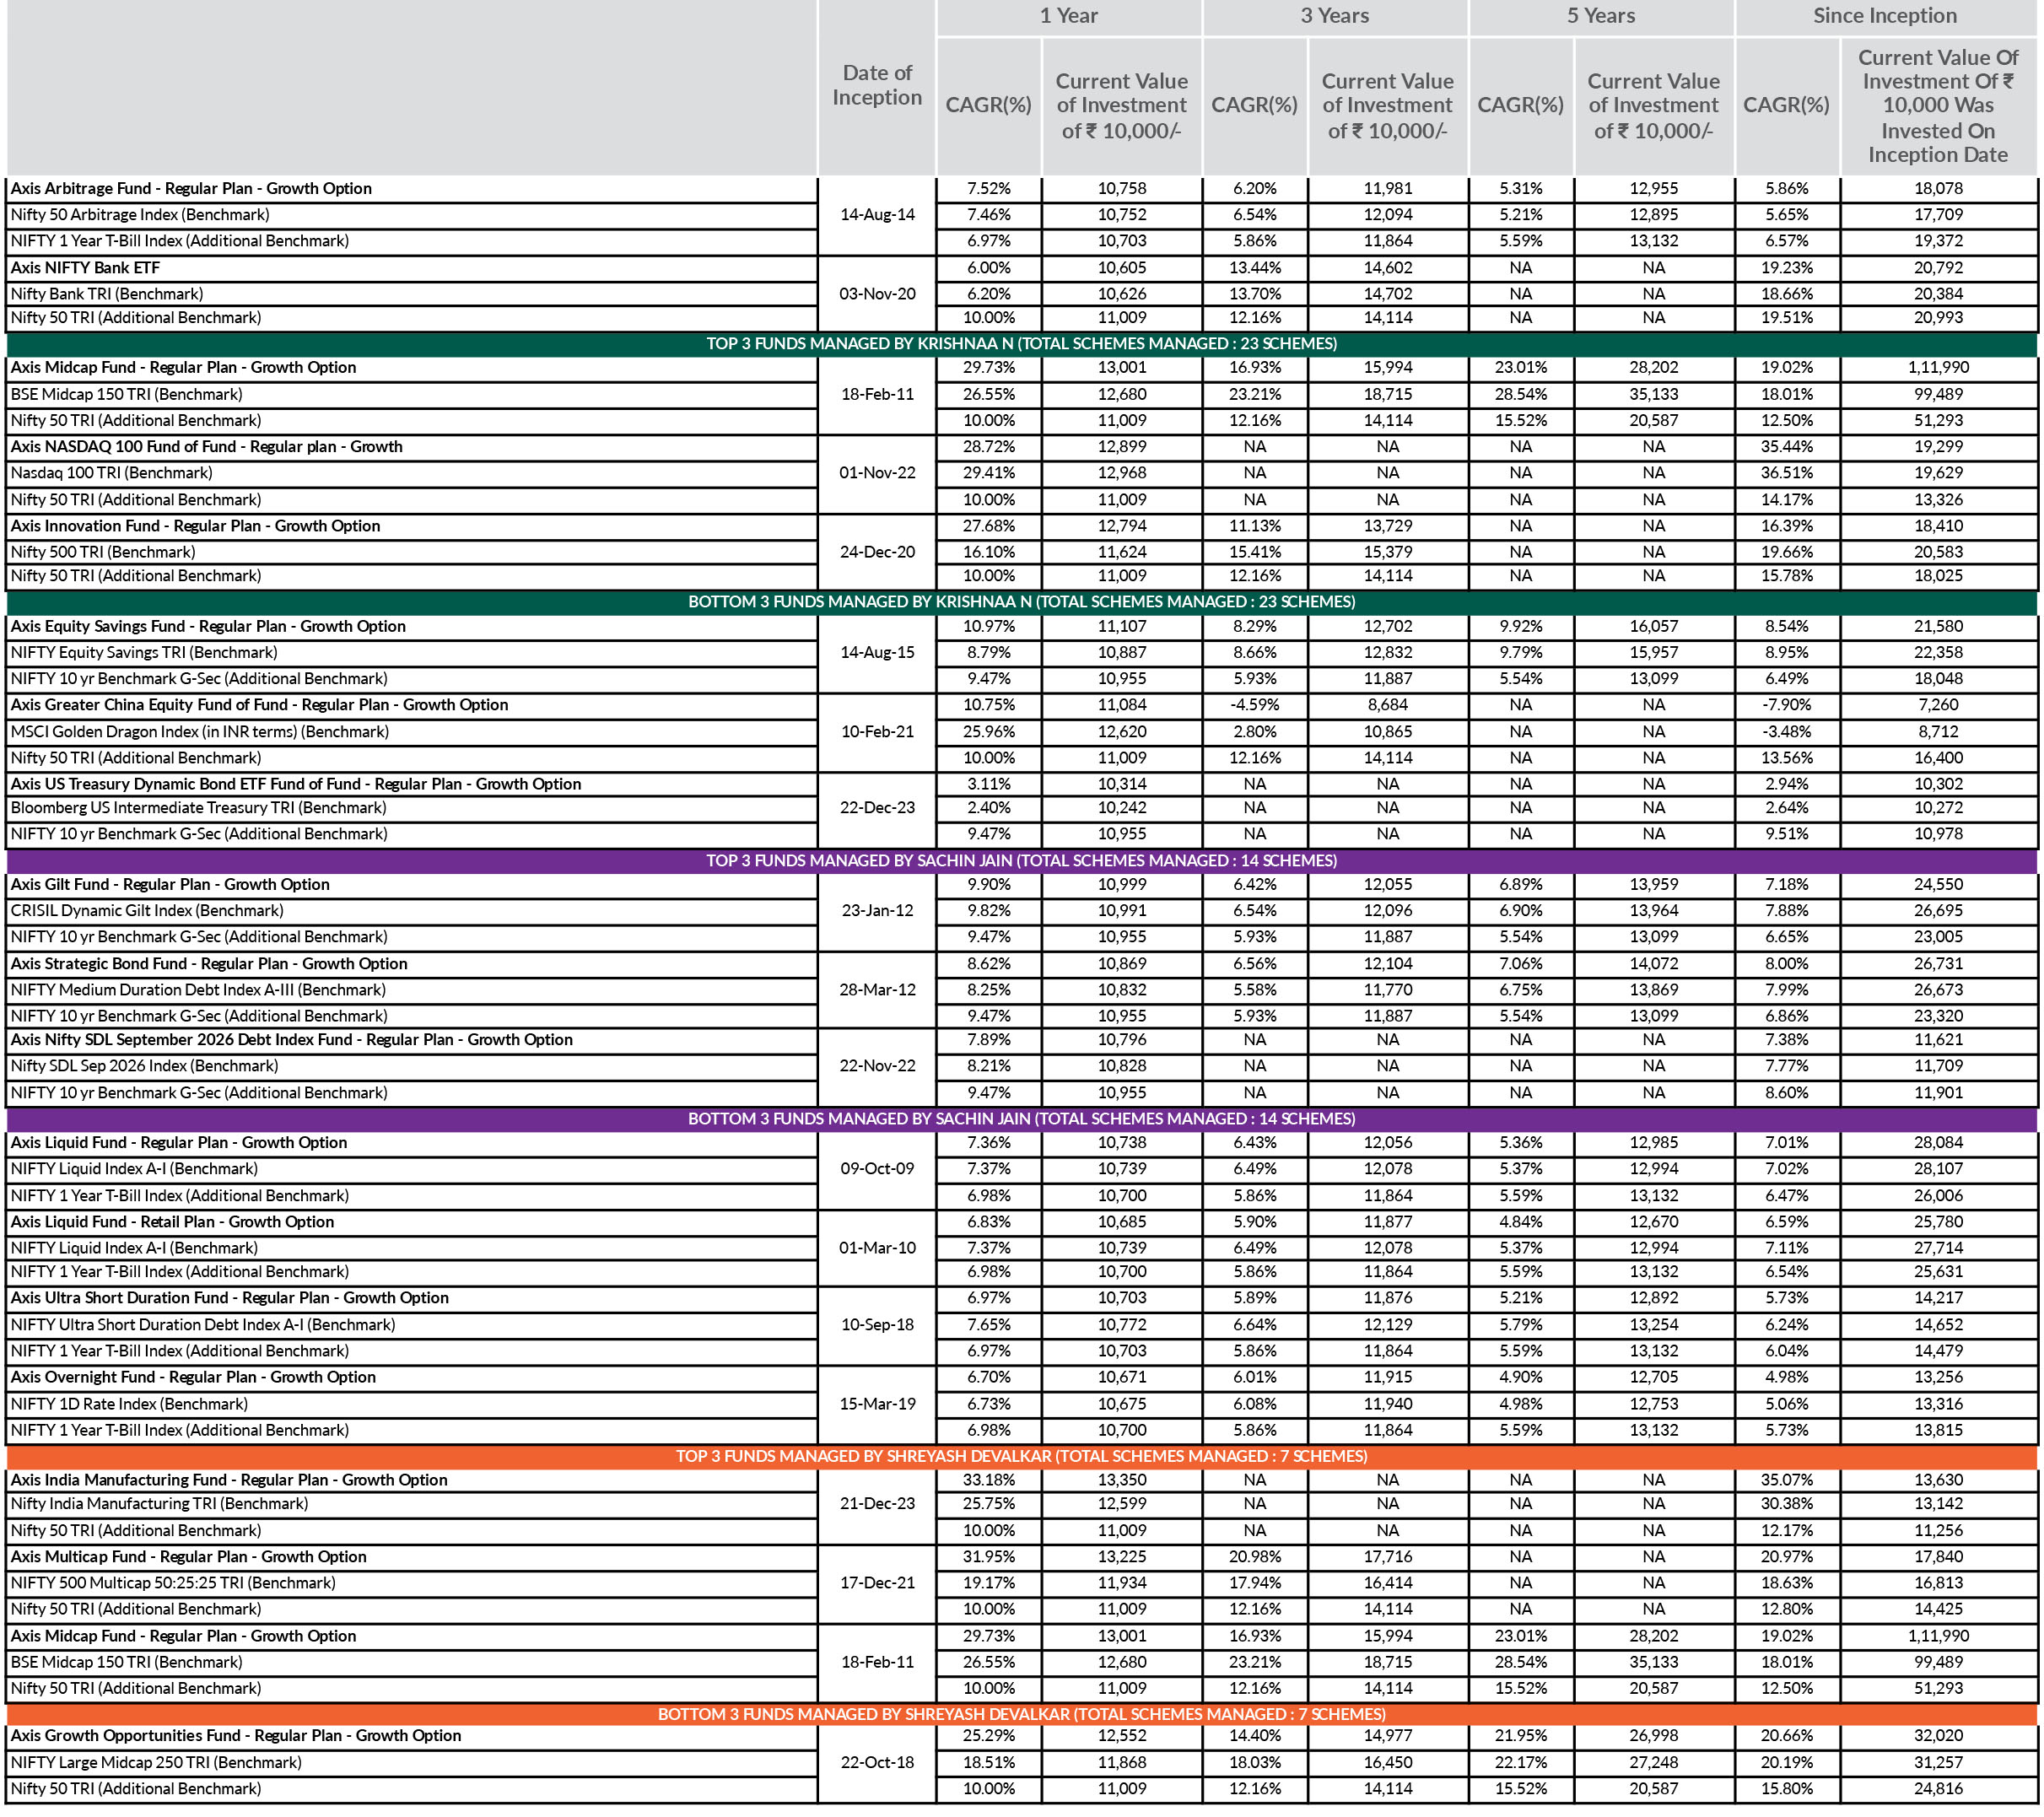Viewport: 2044px width, 1817px height.
Task: Click 'Axis Nifty SDL September 2026 Debt Index Fund'
Action: 292,1039
